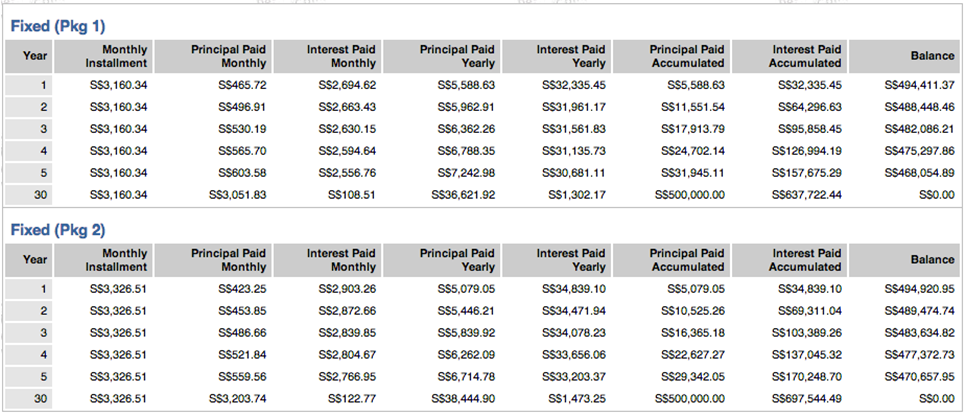This screenshot has width=965, height=414.
Task: Click Interest Paid Monthly header in Pkg 2
Action: [327, 260]
